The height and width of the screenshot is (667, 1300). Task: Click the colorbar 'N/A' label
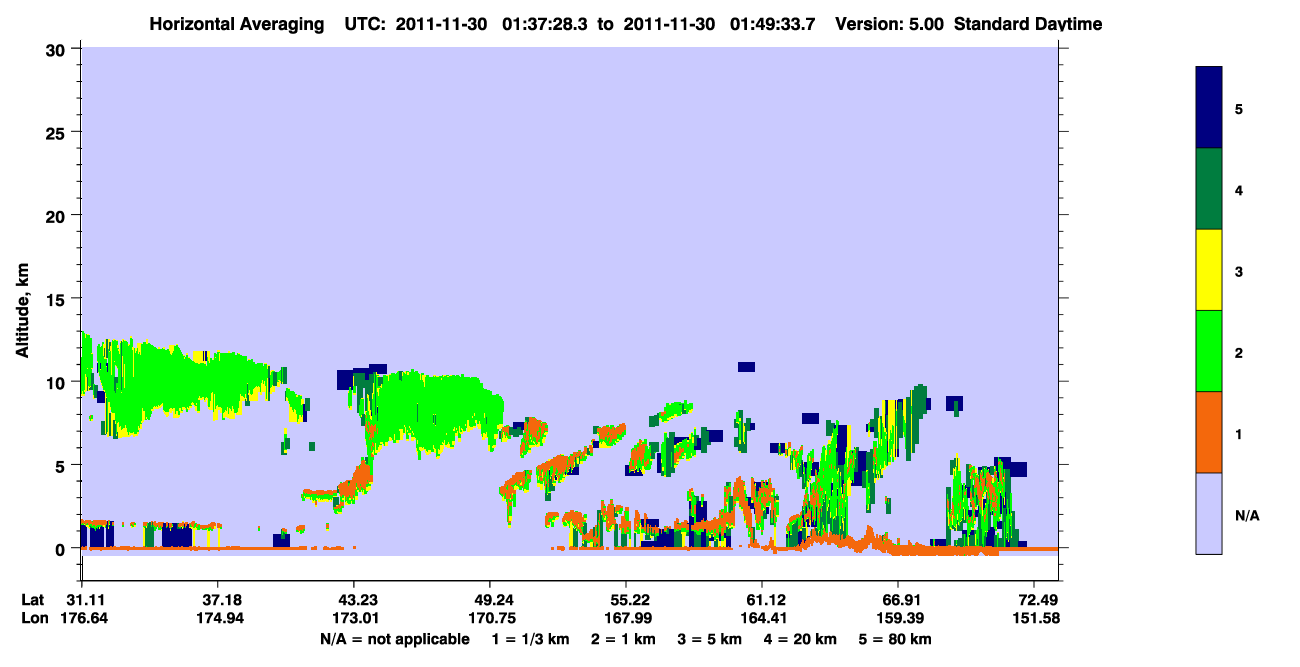(x=1246, y=516)
